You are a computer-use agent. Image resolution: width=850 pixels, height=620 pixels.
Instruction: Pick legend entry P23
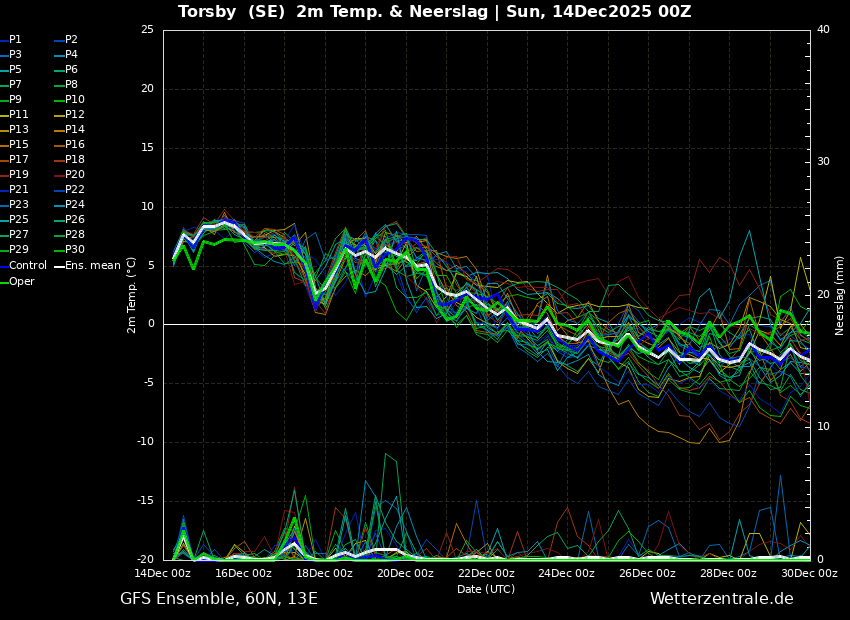pyautogui.click(x=15, y=204)
